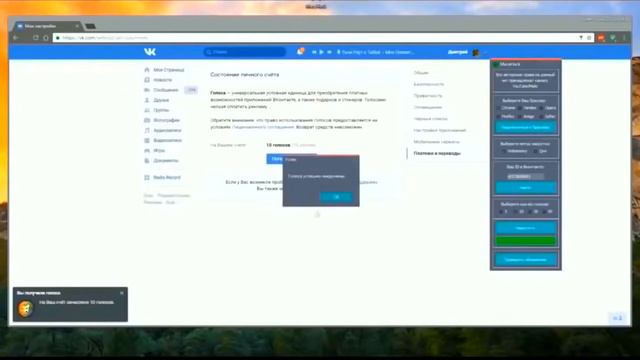
Task: Select the Safari browser radio button
Action: (x=542, y=117)
